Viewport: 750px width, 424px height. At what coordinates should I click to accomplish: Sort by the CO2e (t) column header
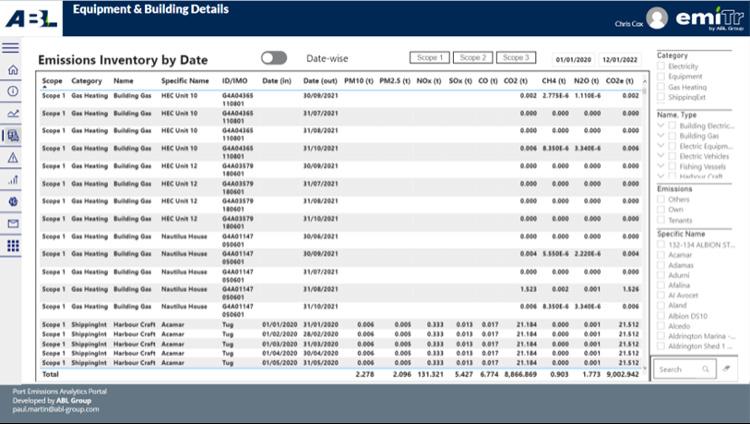(619, 81)
